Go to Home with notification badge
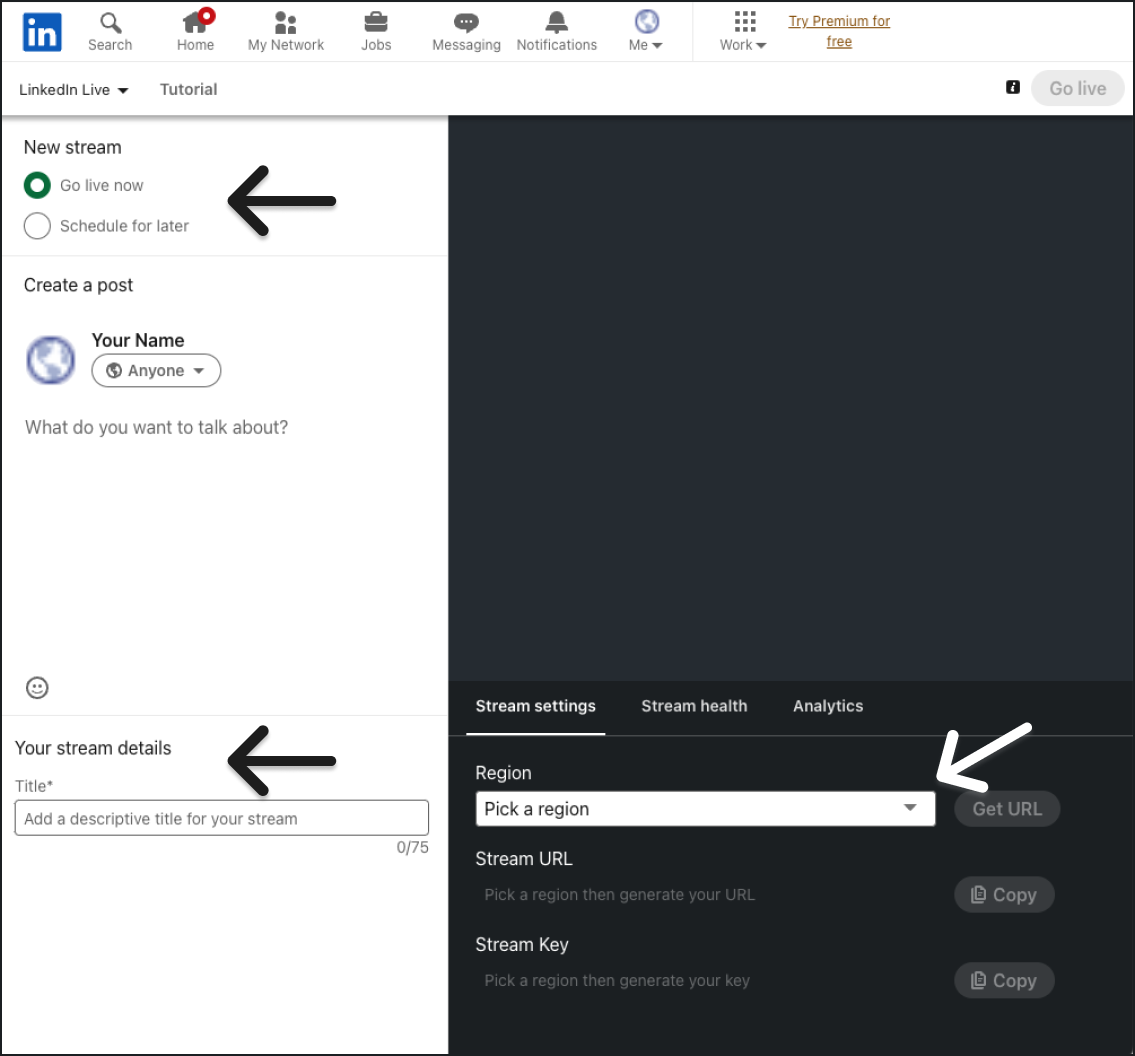Viewport: 1135px width, 1056px height. [195, 31]
